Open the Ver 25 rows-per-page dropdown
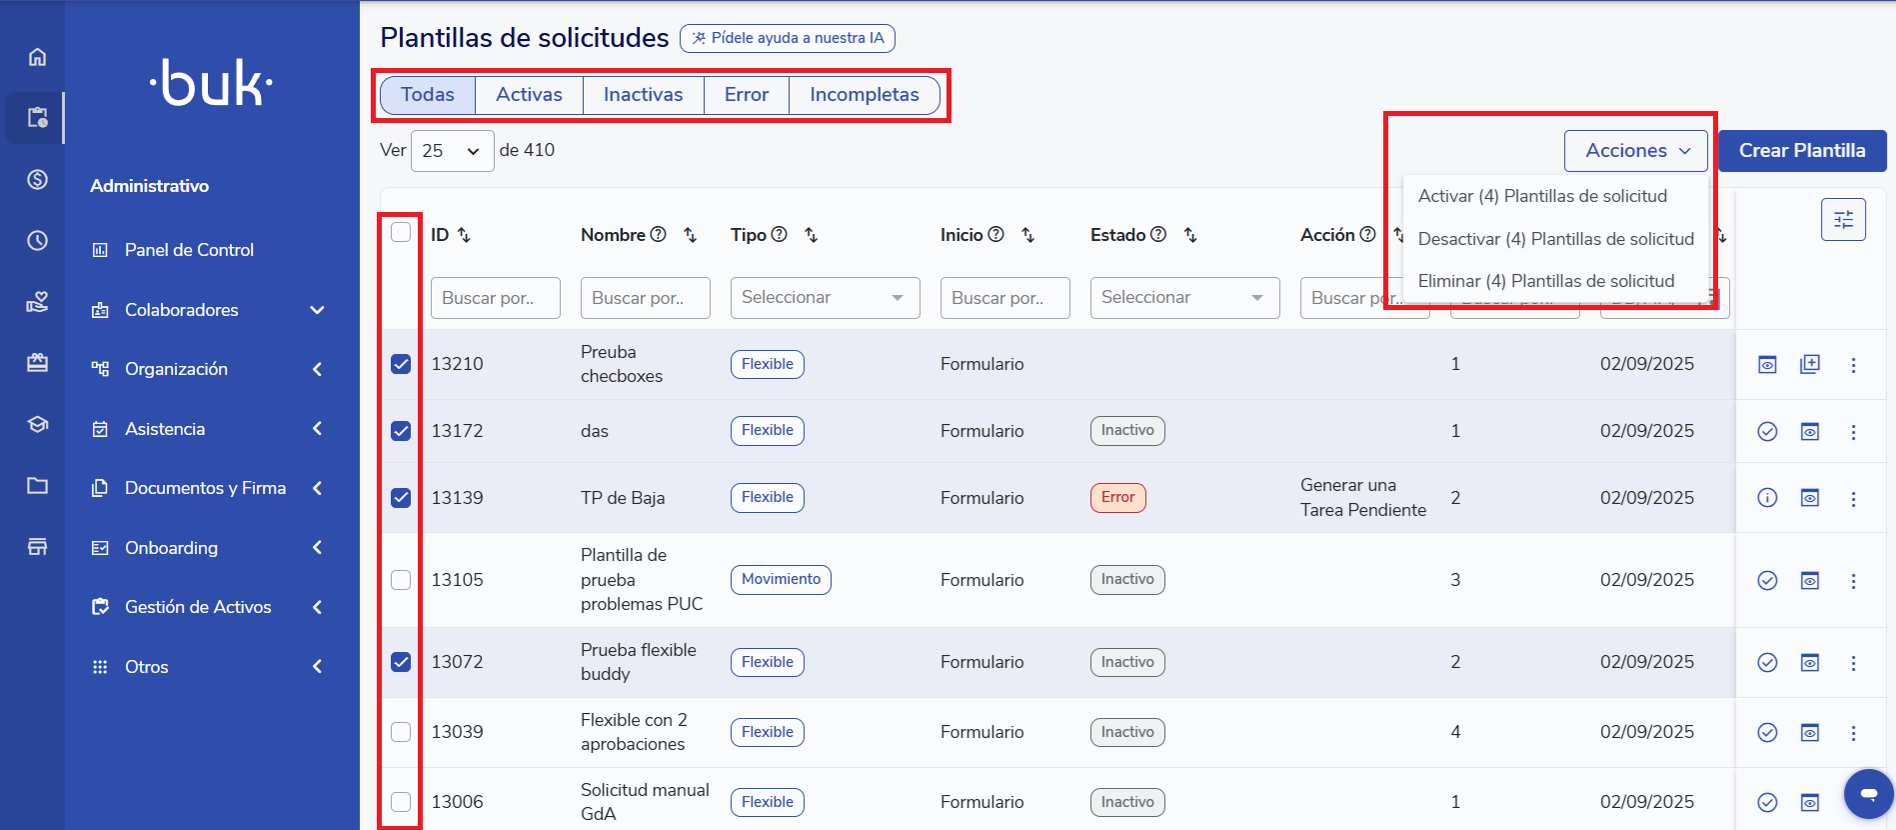Screen dimensions: 1896x830 point(452,151)
